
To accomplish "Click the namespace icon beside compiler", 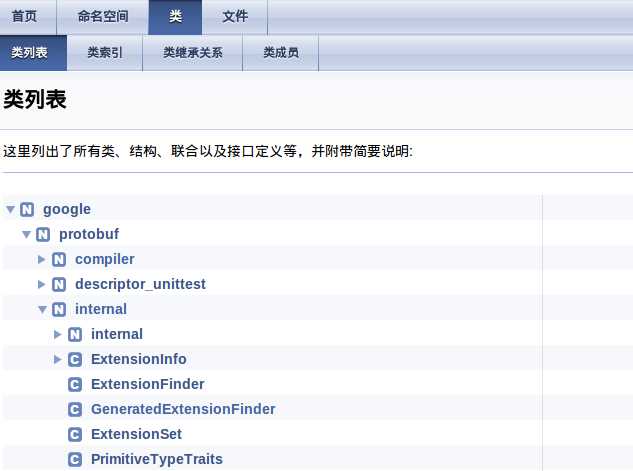I will [59, 260].
